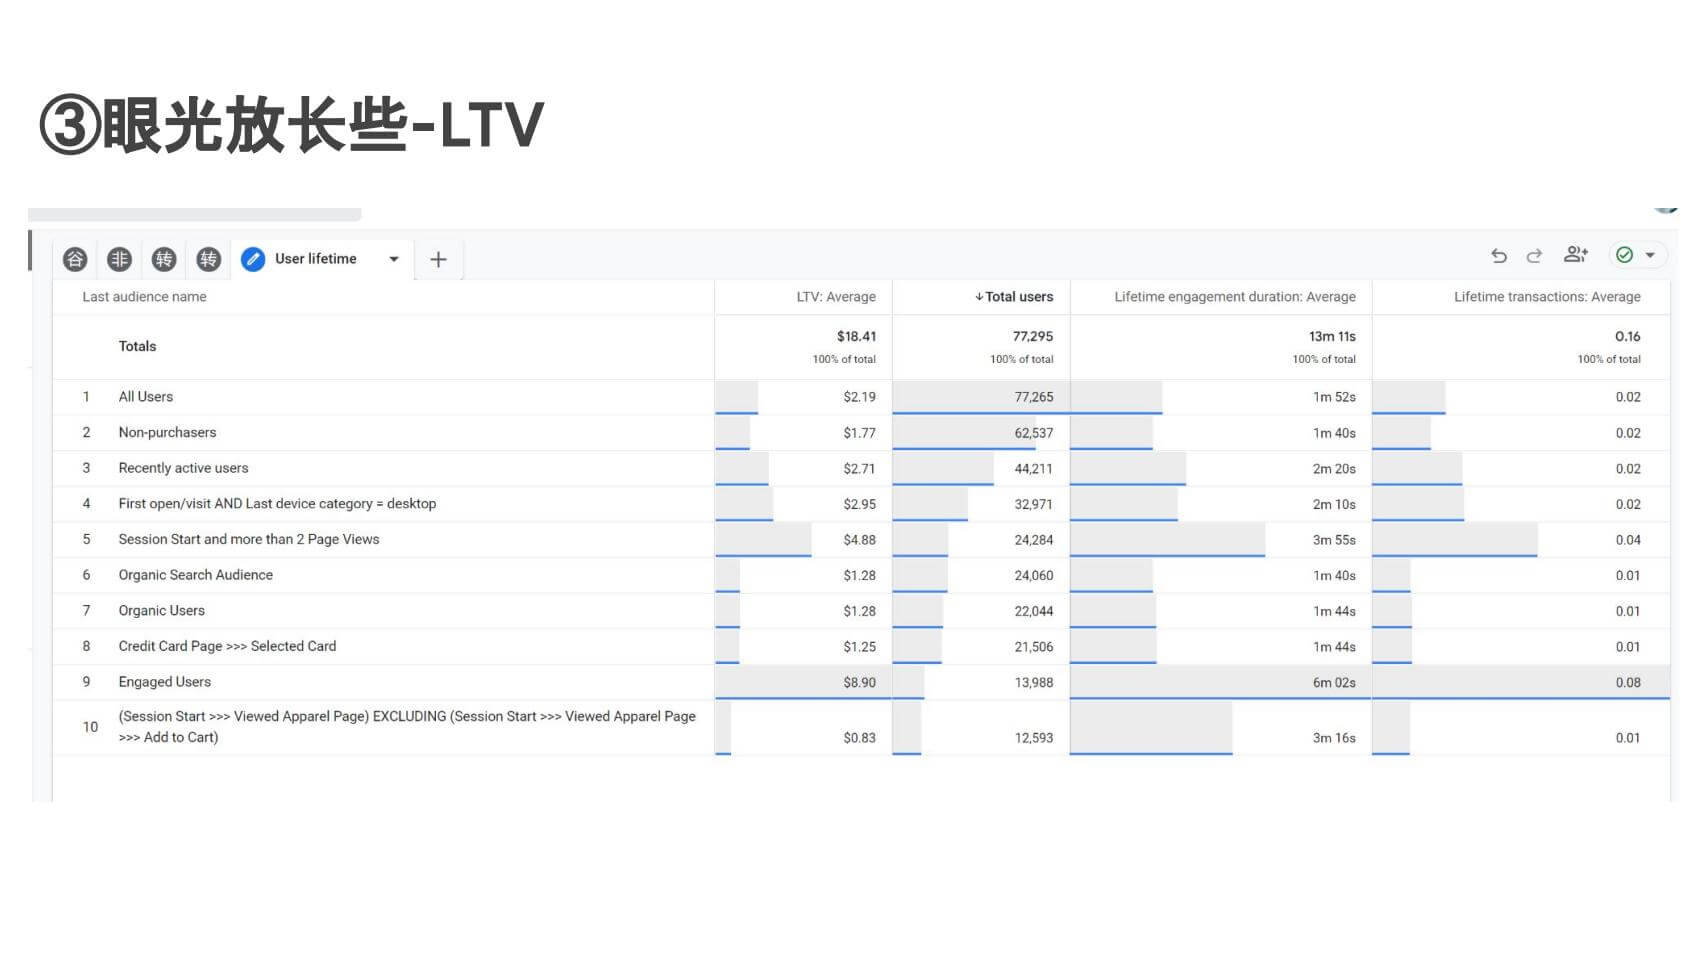Viewport: 1706px width, 960px height.
Task: Sort by the Total users column header
Action: (x=1018, y=297)
